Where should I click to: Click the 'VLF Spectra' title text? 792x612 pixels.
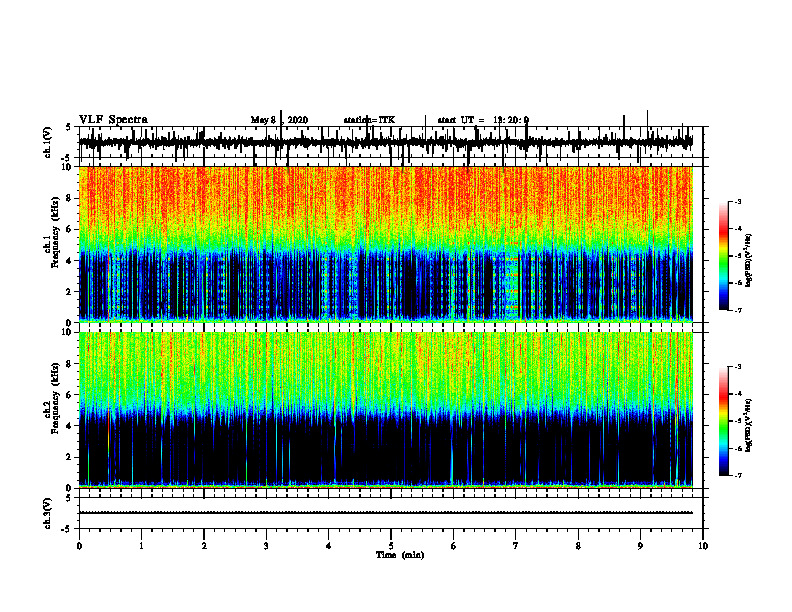[113, 120]
